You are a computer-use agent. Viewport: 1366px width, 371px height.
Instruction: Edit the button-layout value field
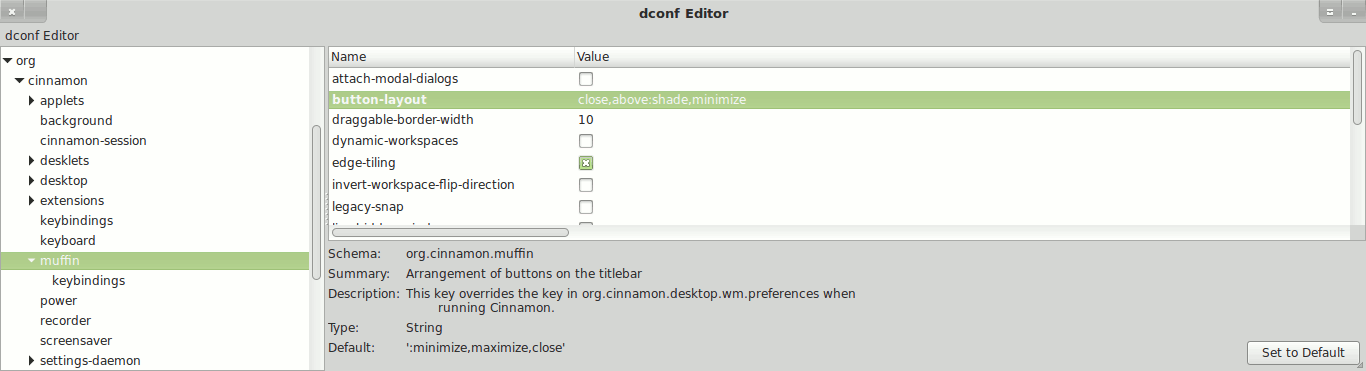[962, 100]
